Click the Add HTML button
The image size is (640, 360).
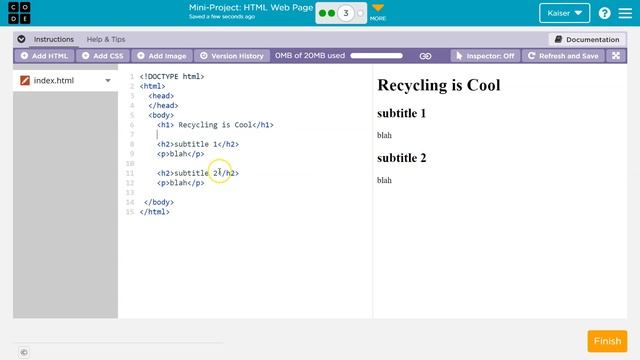point(44,56)
